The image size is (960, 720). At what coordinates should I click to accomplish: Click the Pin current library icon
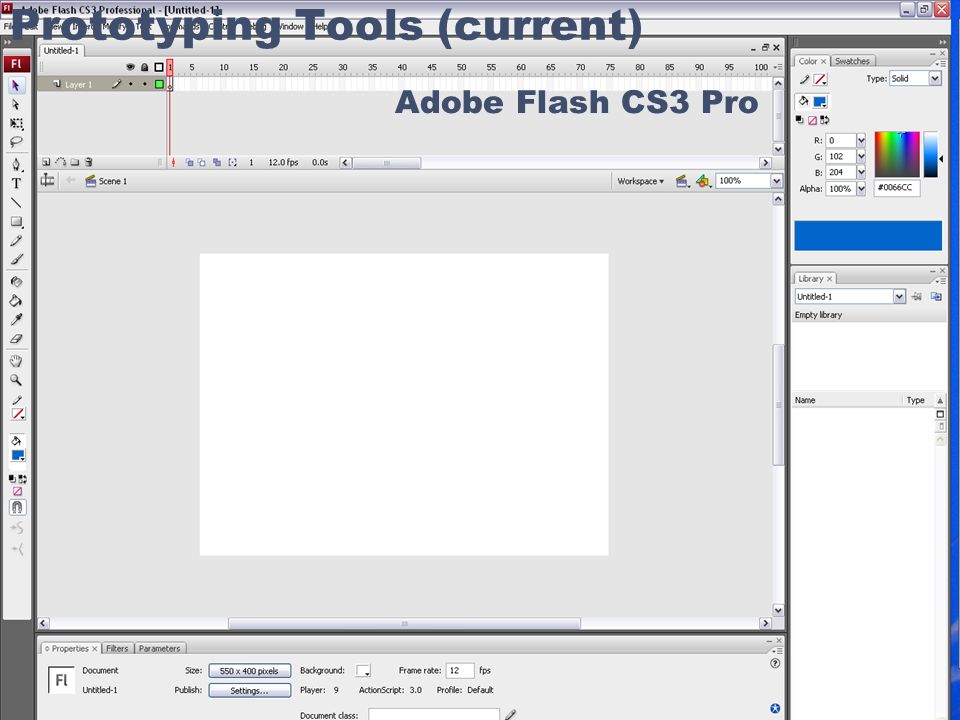point(917,296)
